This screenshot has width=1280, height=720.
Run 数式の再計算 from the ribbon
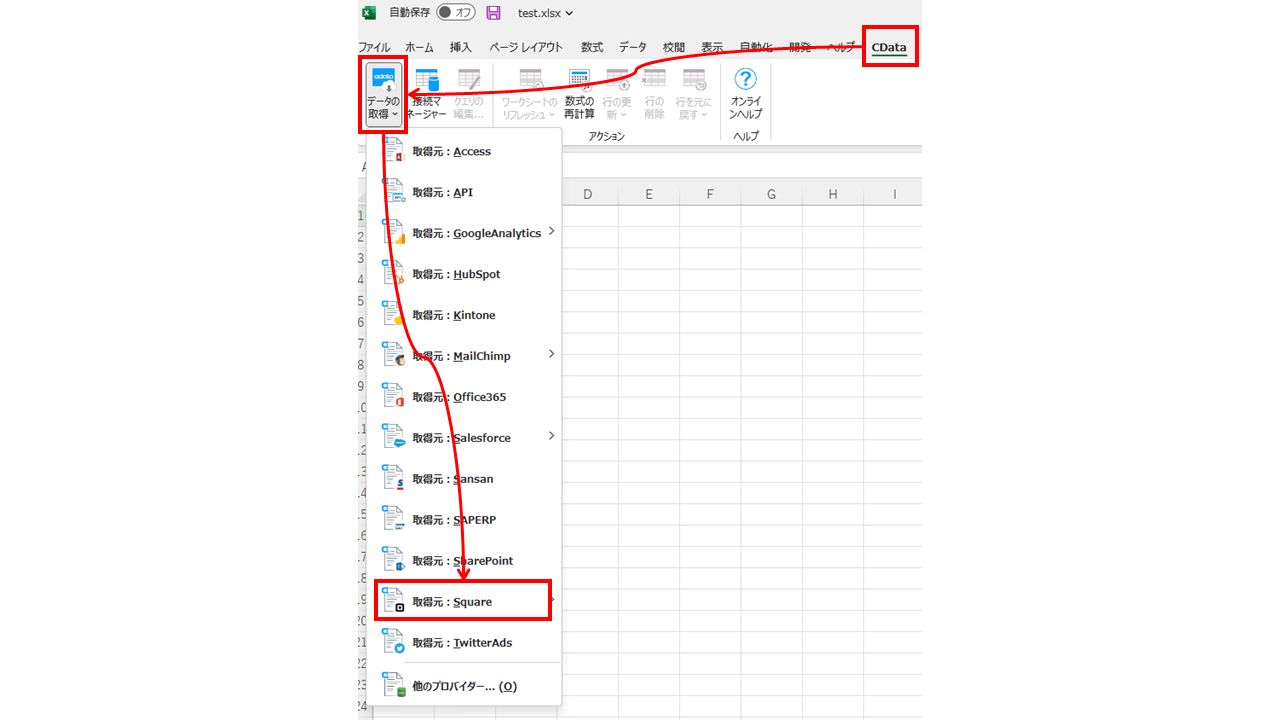579,95
